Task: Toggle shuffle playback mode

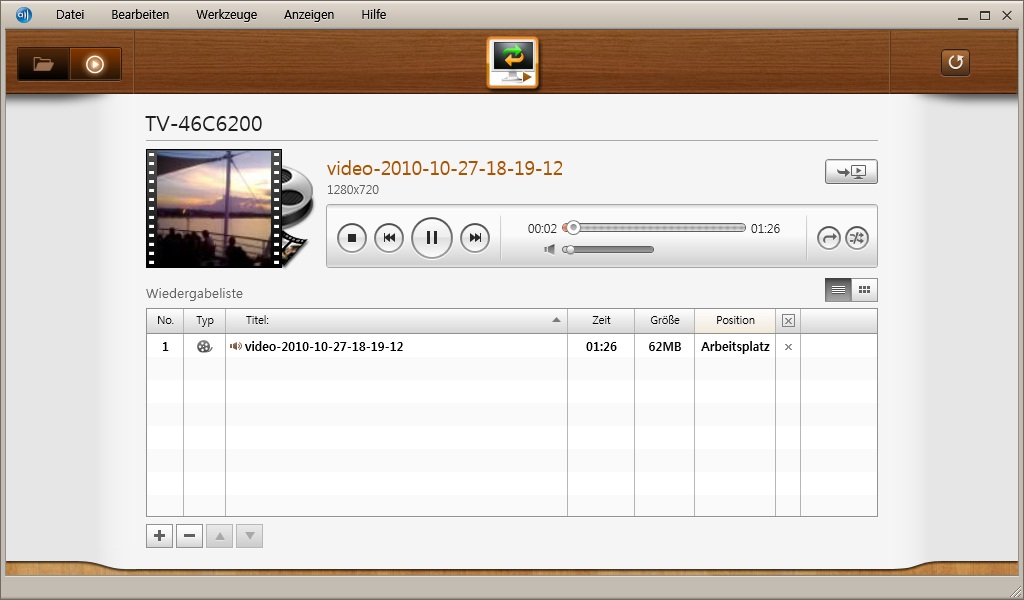Action: coord(857,237)
